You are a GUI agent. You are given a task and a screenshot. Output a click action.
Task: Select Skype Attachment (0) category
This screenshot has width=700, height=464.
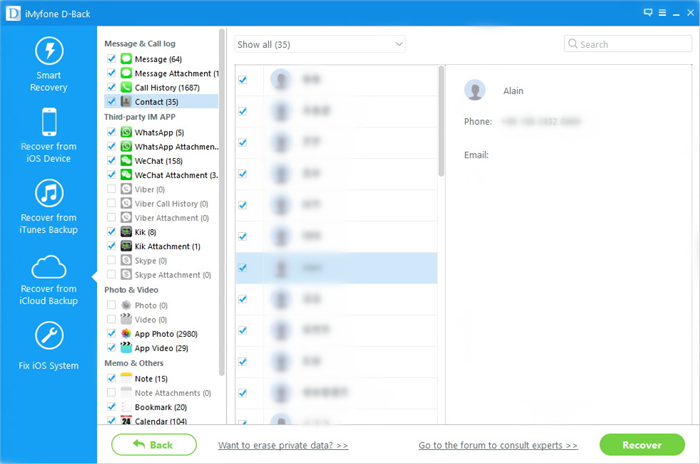click(x=173, y=275)
